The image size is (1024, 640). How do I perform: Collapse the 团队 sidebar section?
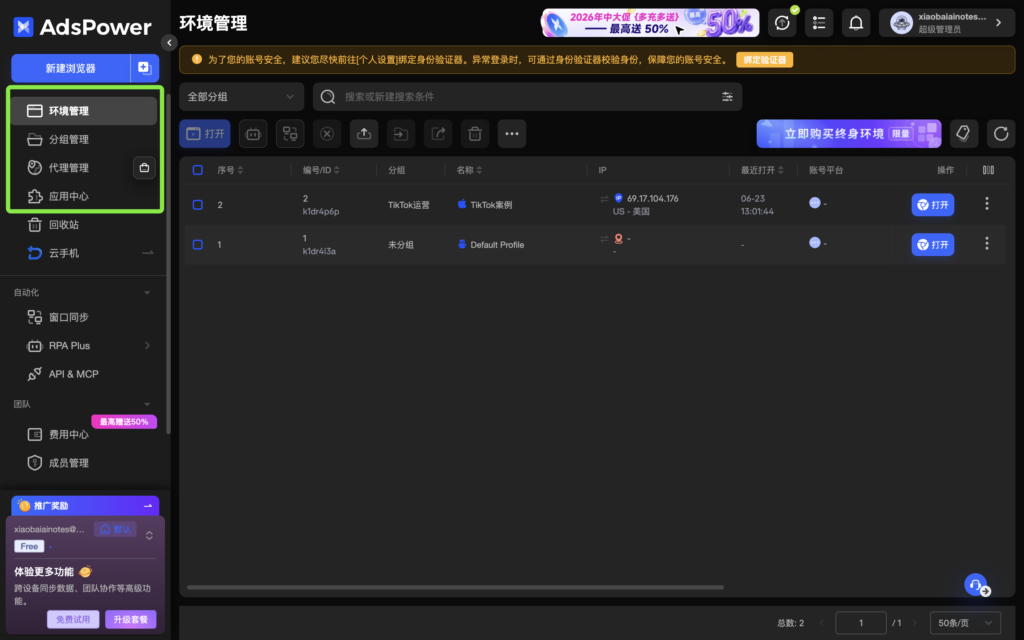point(147,404)
